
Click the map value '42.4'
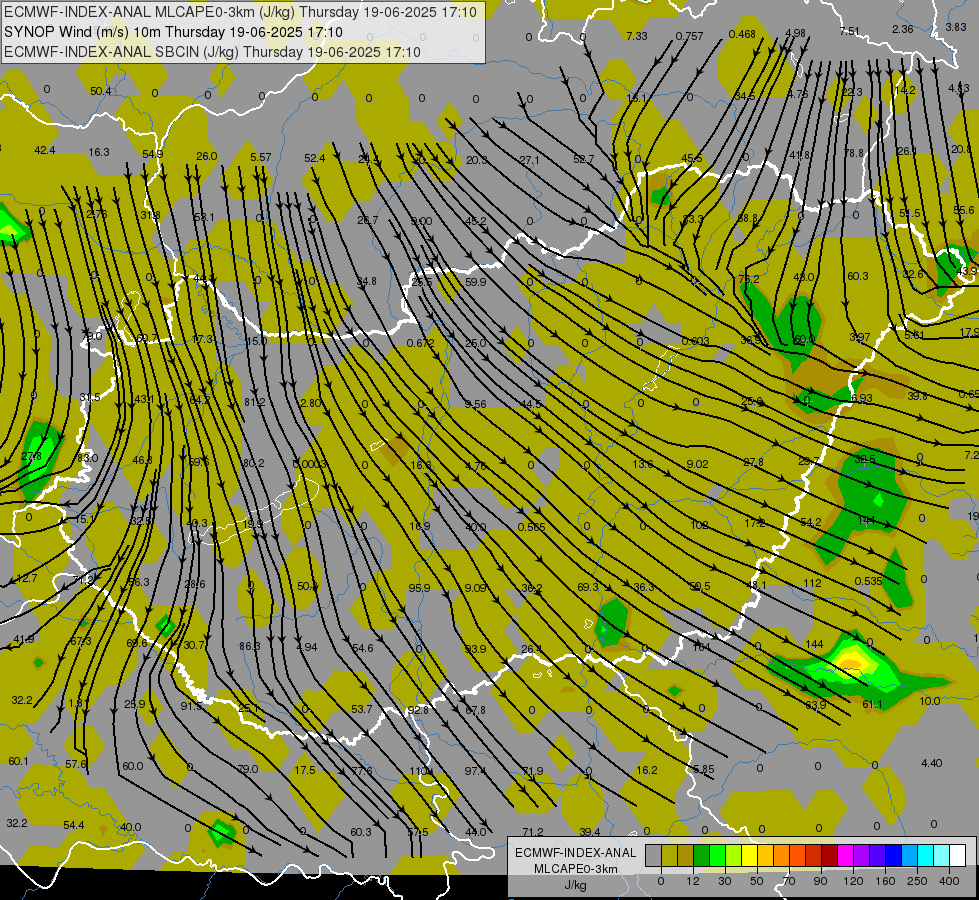tap(45, 150)
